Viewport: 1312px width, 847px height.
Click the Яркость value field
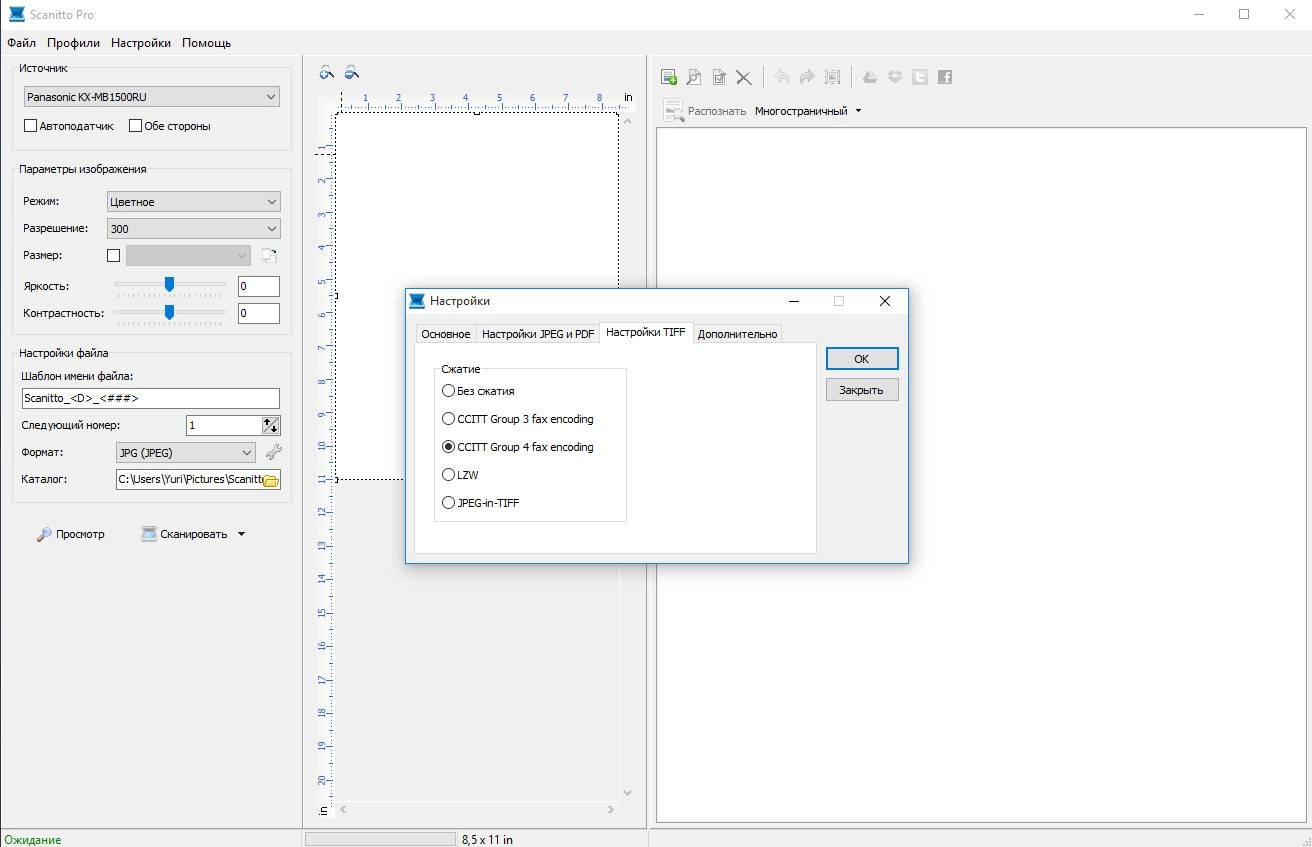pyautogui.click(x=259, y=286)
